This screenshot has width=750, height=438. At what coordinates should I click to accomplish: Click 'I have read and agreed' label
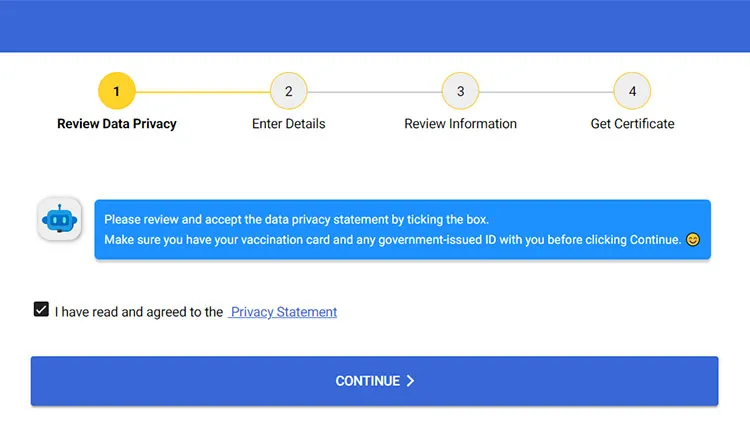click(139, 312)
